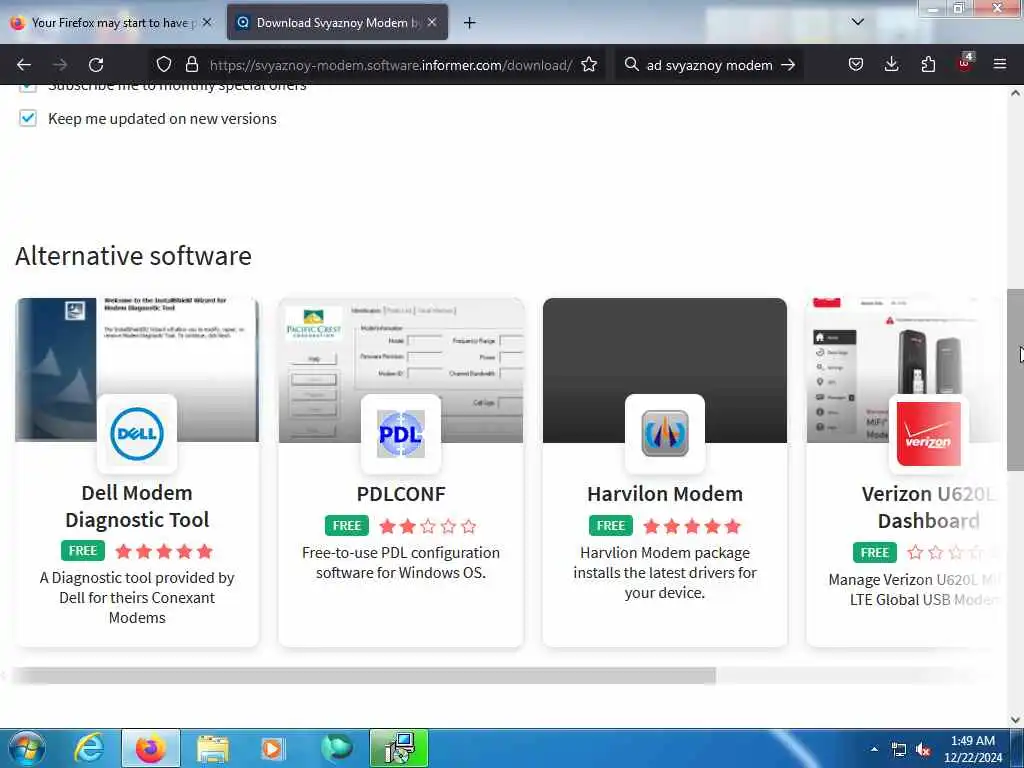Click the 'ad svyaznoy modem' search box
1024x768 pixels.
pos(709,65)
